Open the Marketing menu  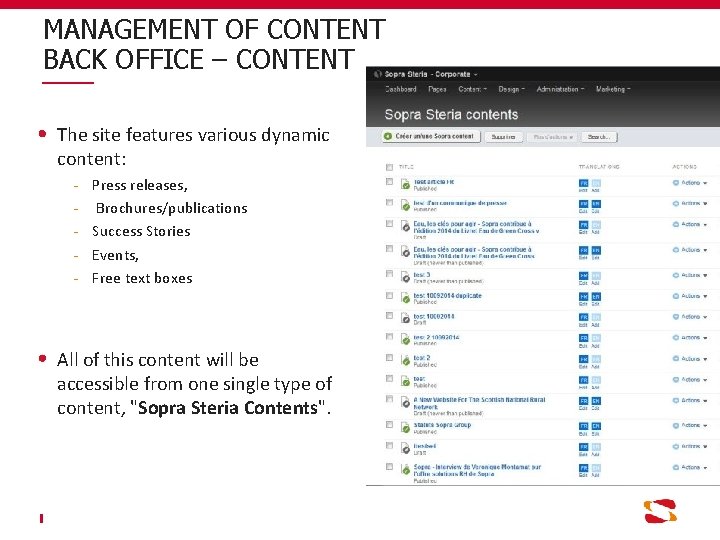coord(613,89)
